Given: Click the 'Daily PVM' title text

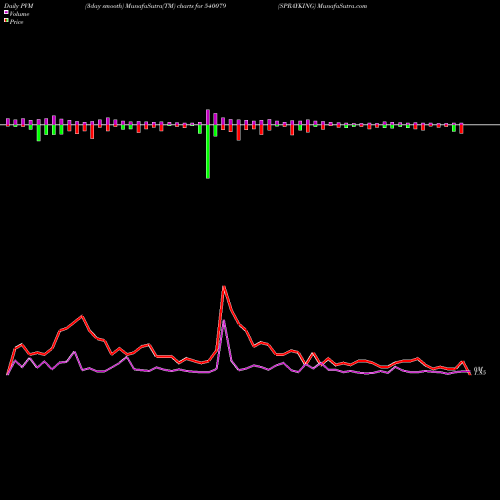Looking at the screenshot, I should [x=19, y=6].
